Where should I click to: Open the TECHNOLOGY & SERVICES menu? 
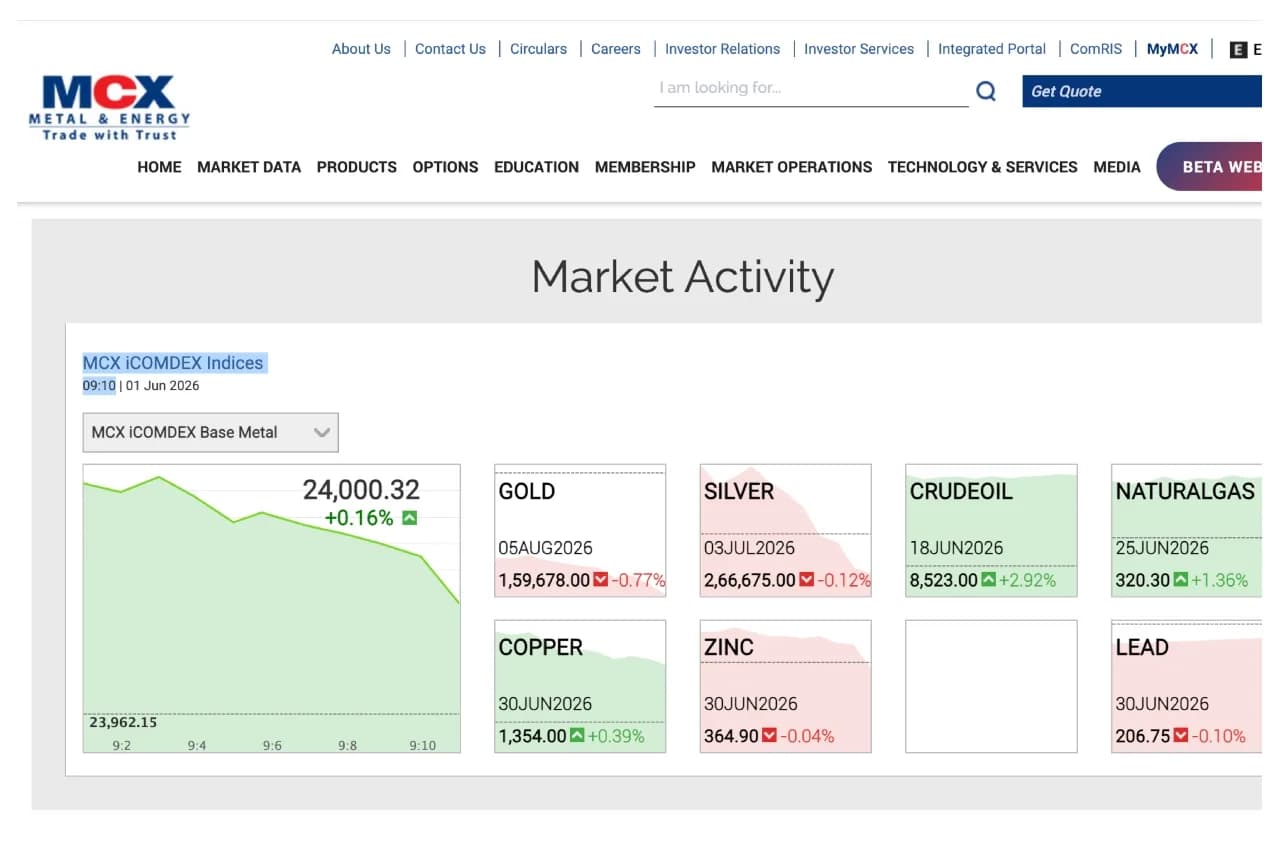(x=983, y=167)
